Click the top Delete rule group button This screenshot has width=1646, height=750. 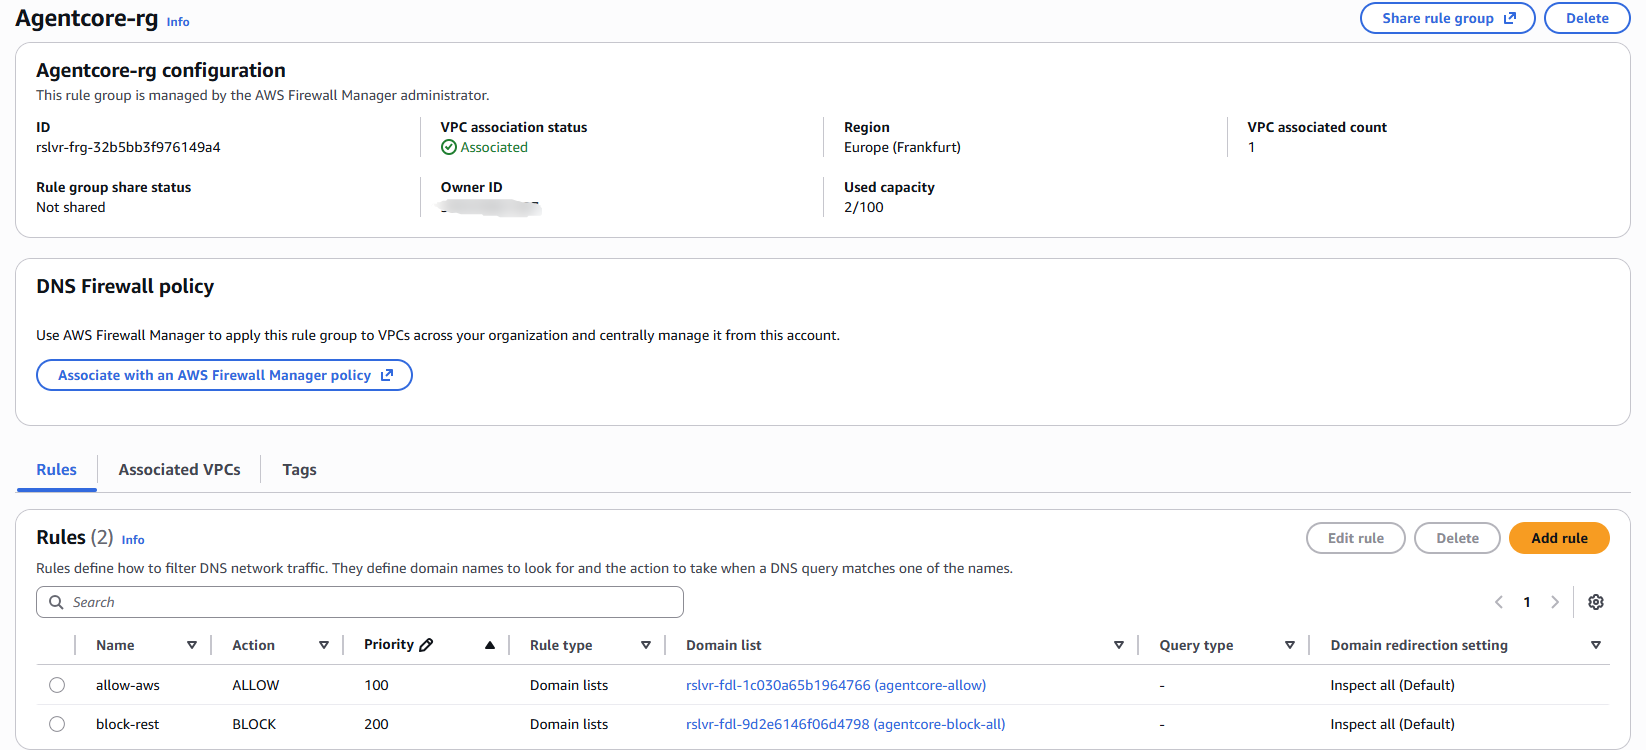point(1587,18)
